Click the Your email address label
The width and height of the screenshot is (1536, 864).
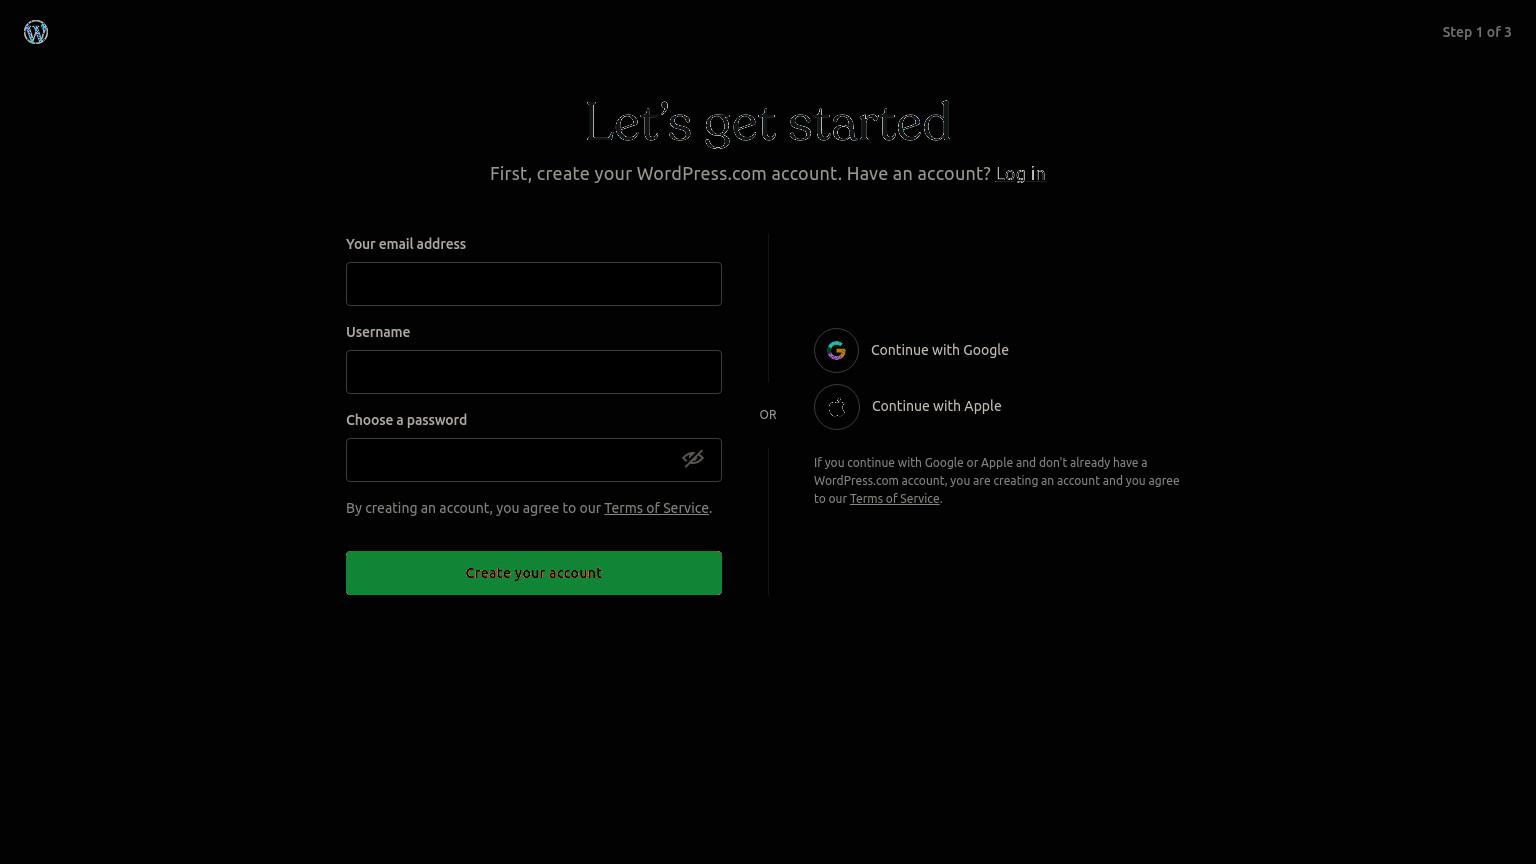tap(406, 244)
